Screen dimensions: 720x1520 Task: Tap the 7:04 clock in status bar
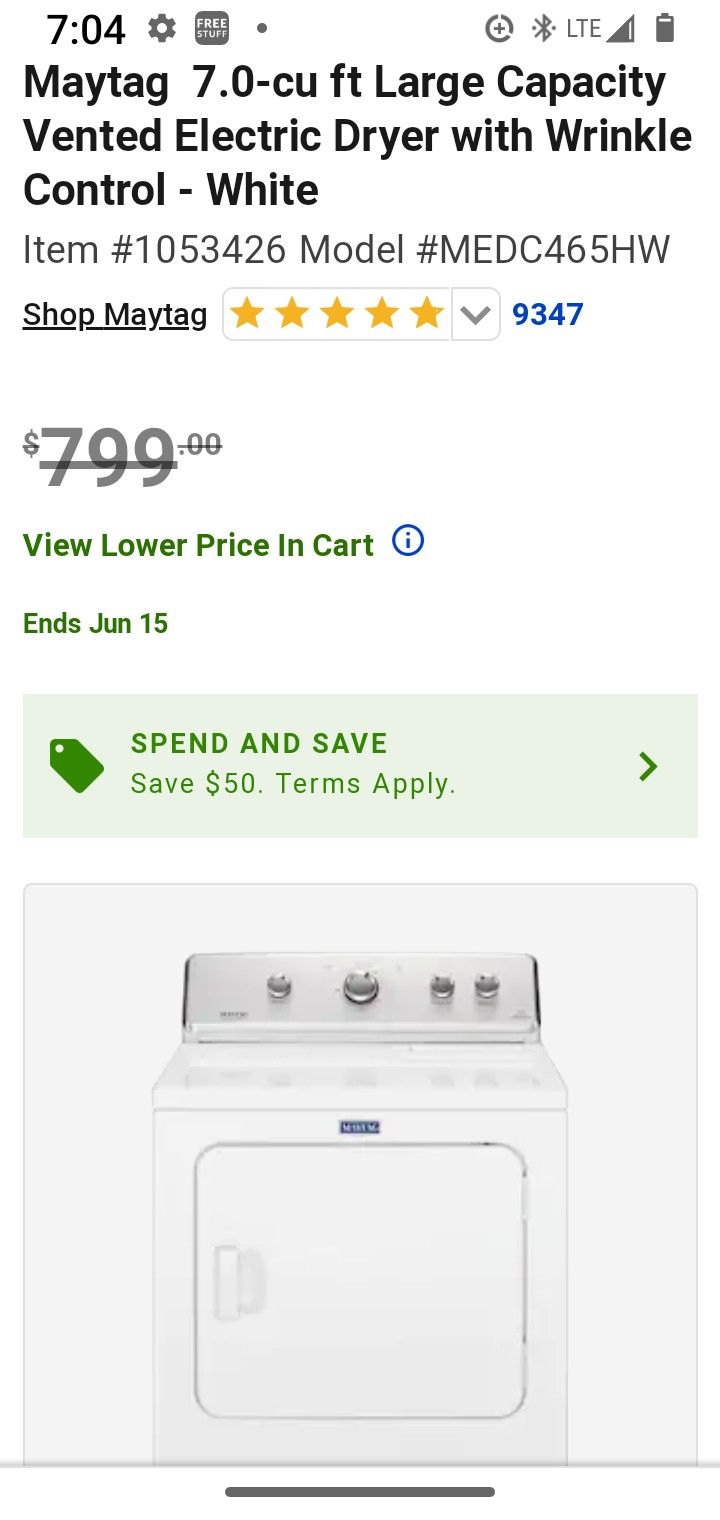[86, 30]
